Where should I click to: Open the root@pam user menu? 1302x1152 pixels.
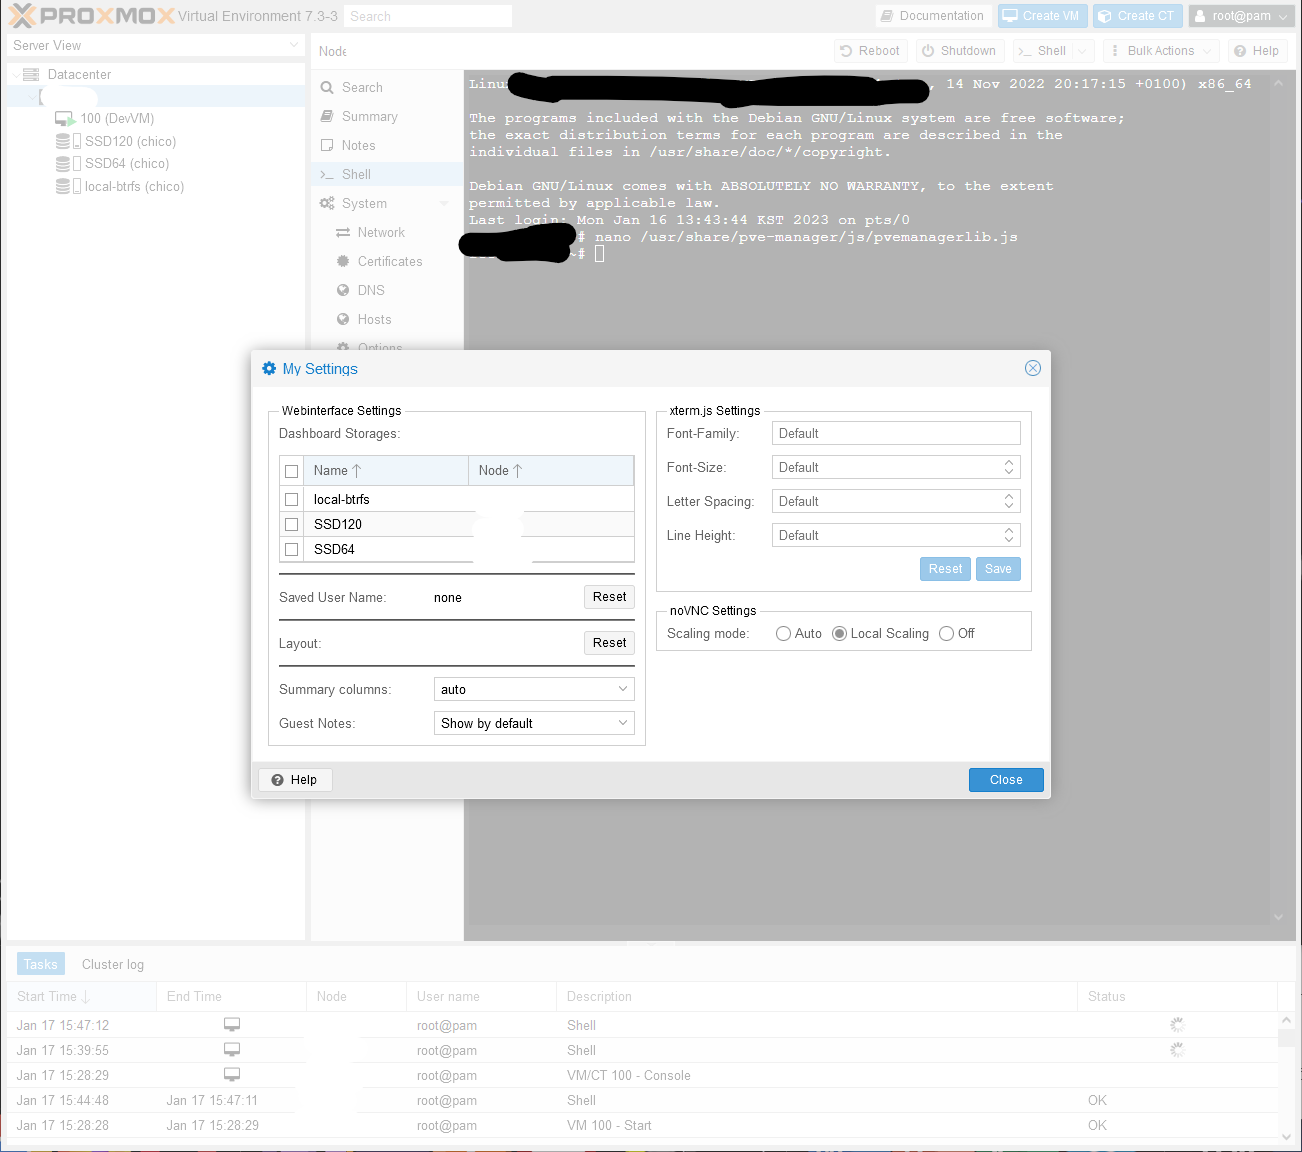coord(1241,16)
